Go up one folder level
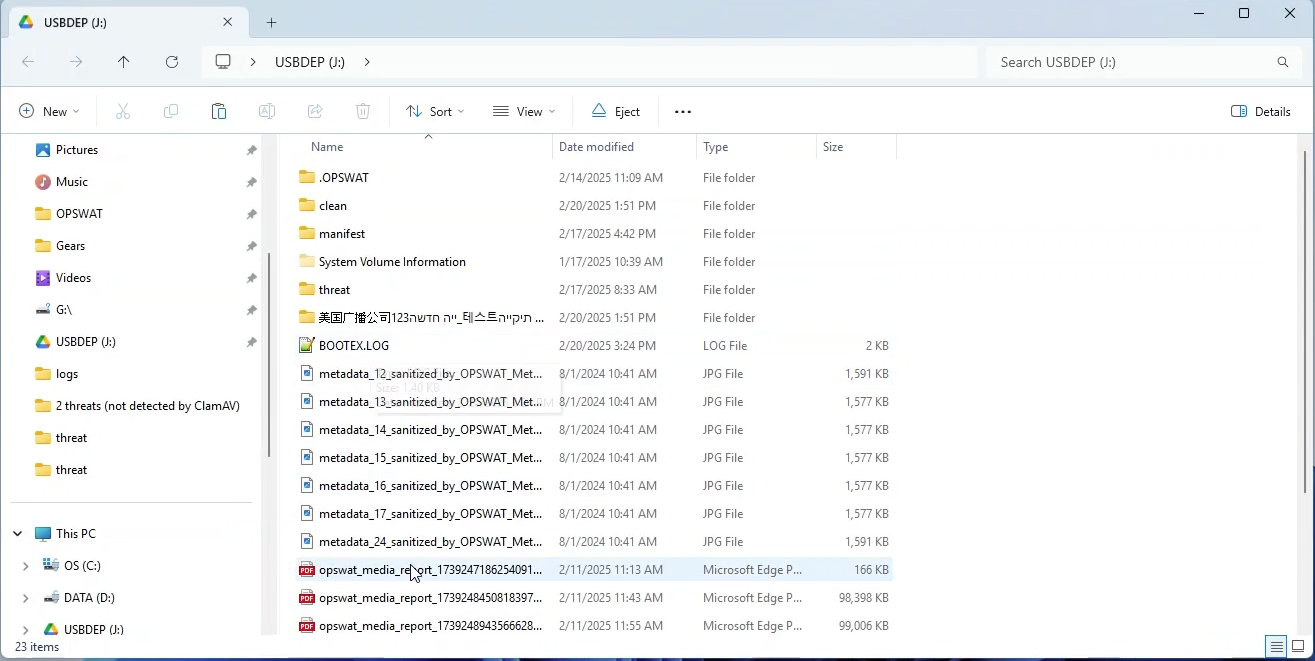This screenshot has width=1315, height=661. pyautogui.click(x=124, y=62)
